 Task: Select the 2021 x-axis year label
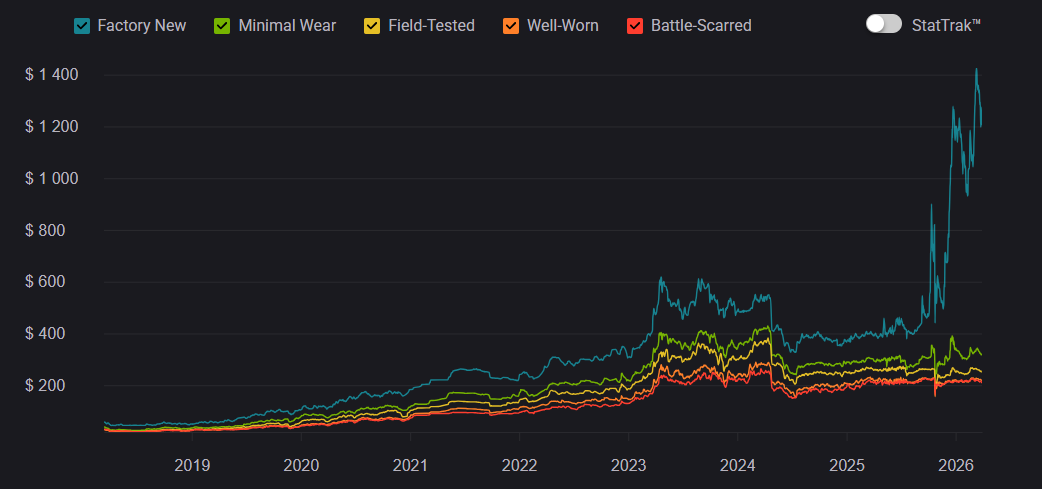pos(410,465)
